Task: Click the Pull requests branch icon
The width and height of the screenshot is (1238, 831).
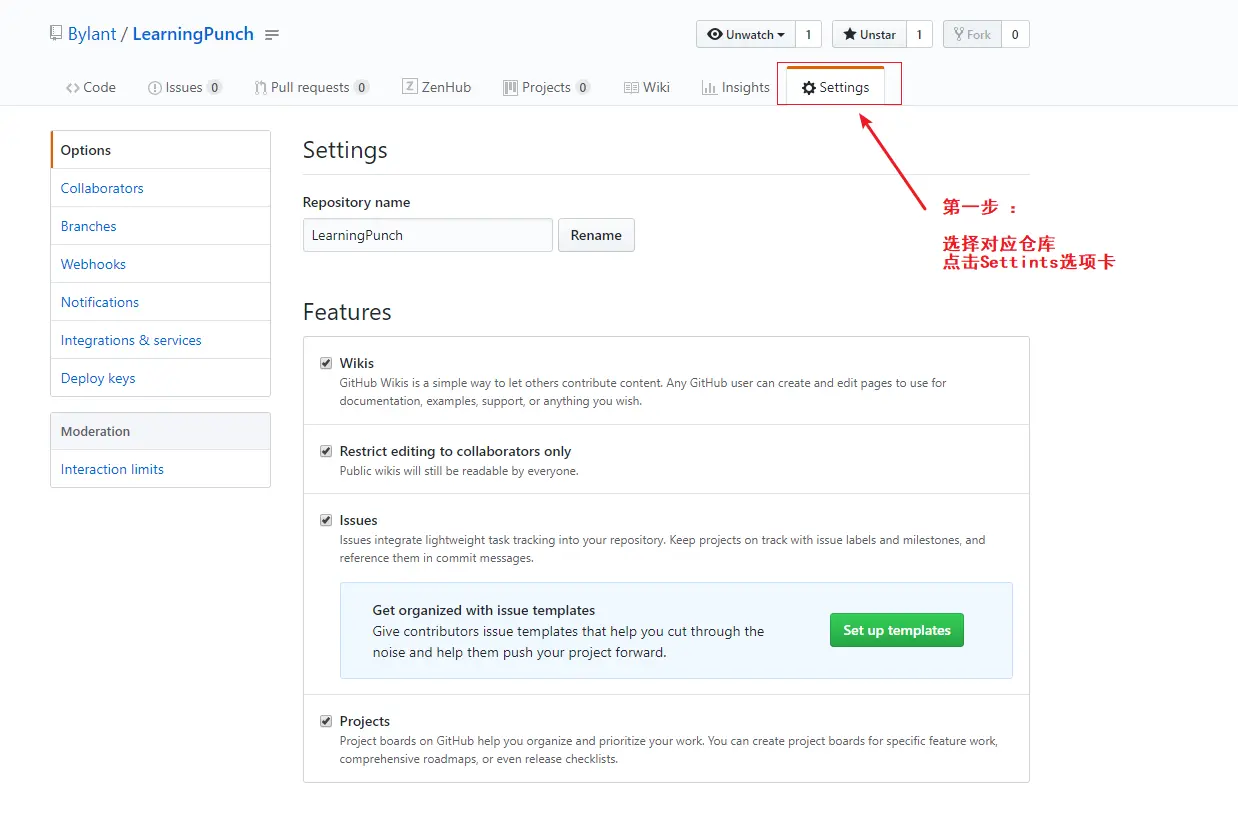Action: click(260, 88)
